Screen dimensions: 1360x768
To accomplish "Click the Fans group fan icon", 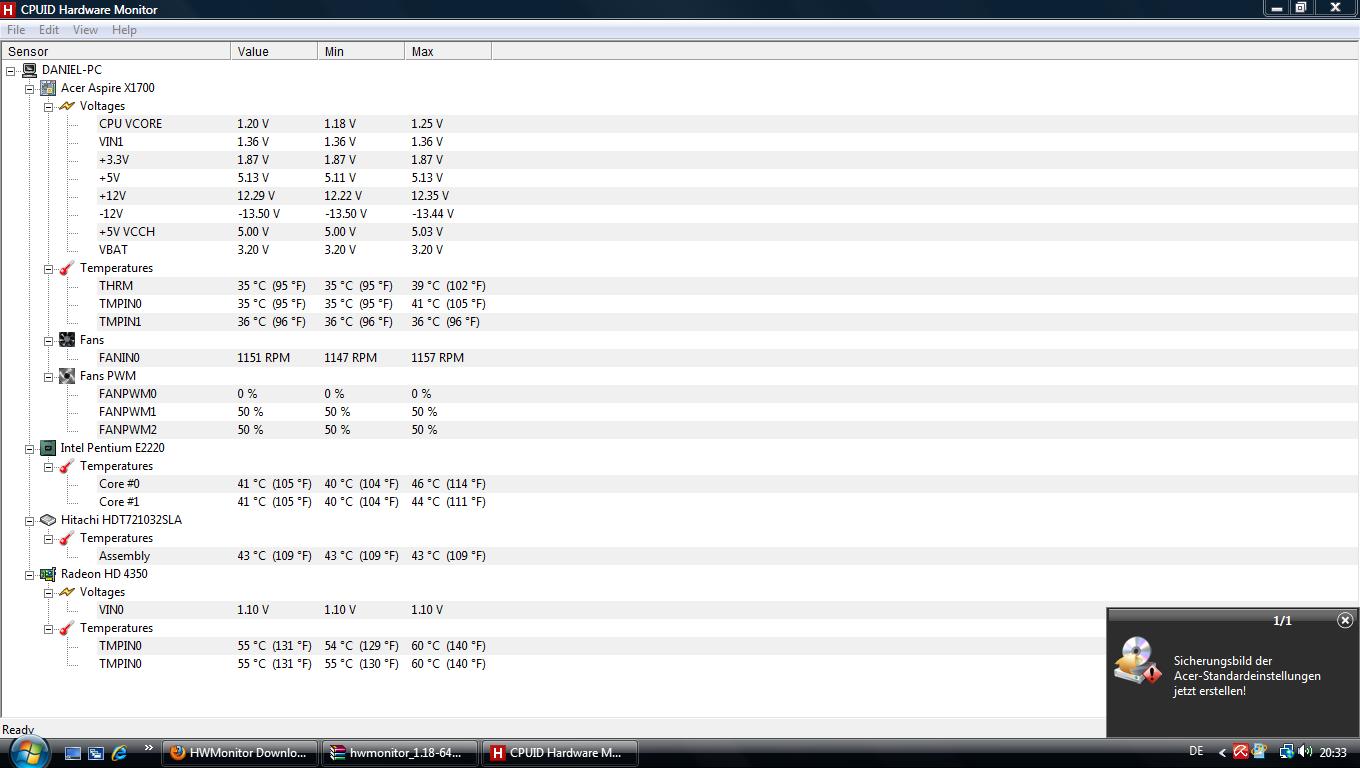I will coord(67,340).
